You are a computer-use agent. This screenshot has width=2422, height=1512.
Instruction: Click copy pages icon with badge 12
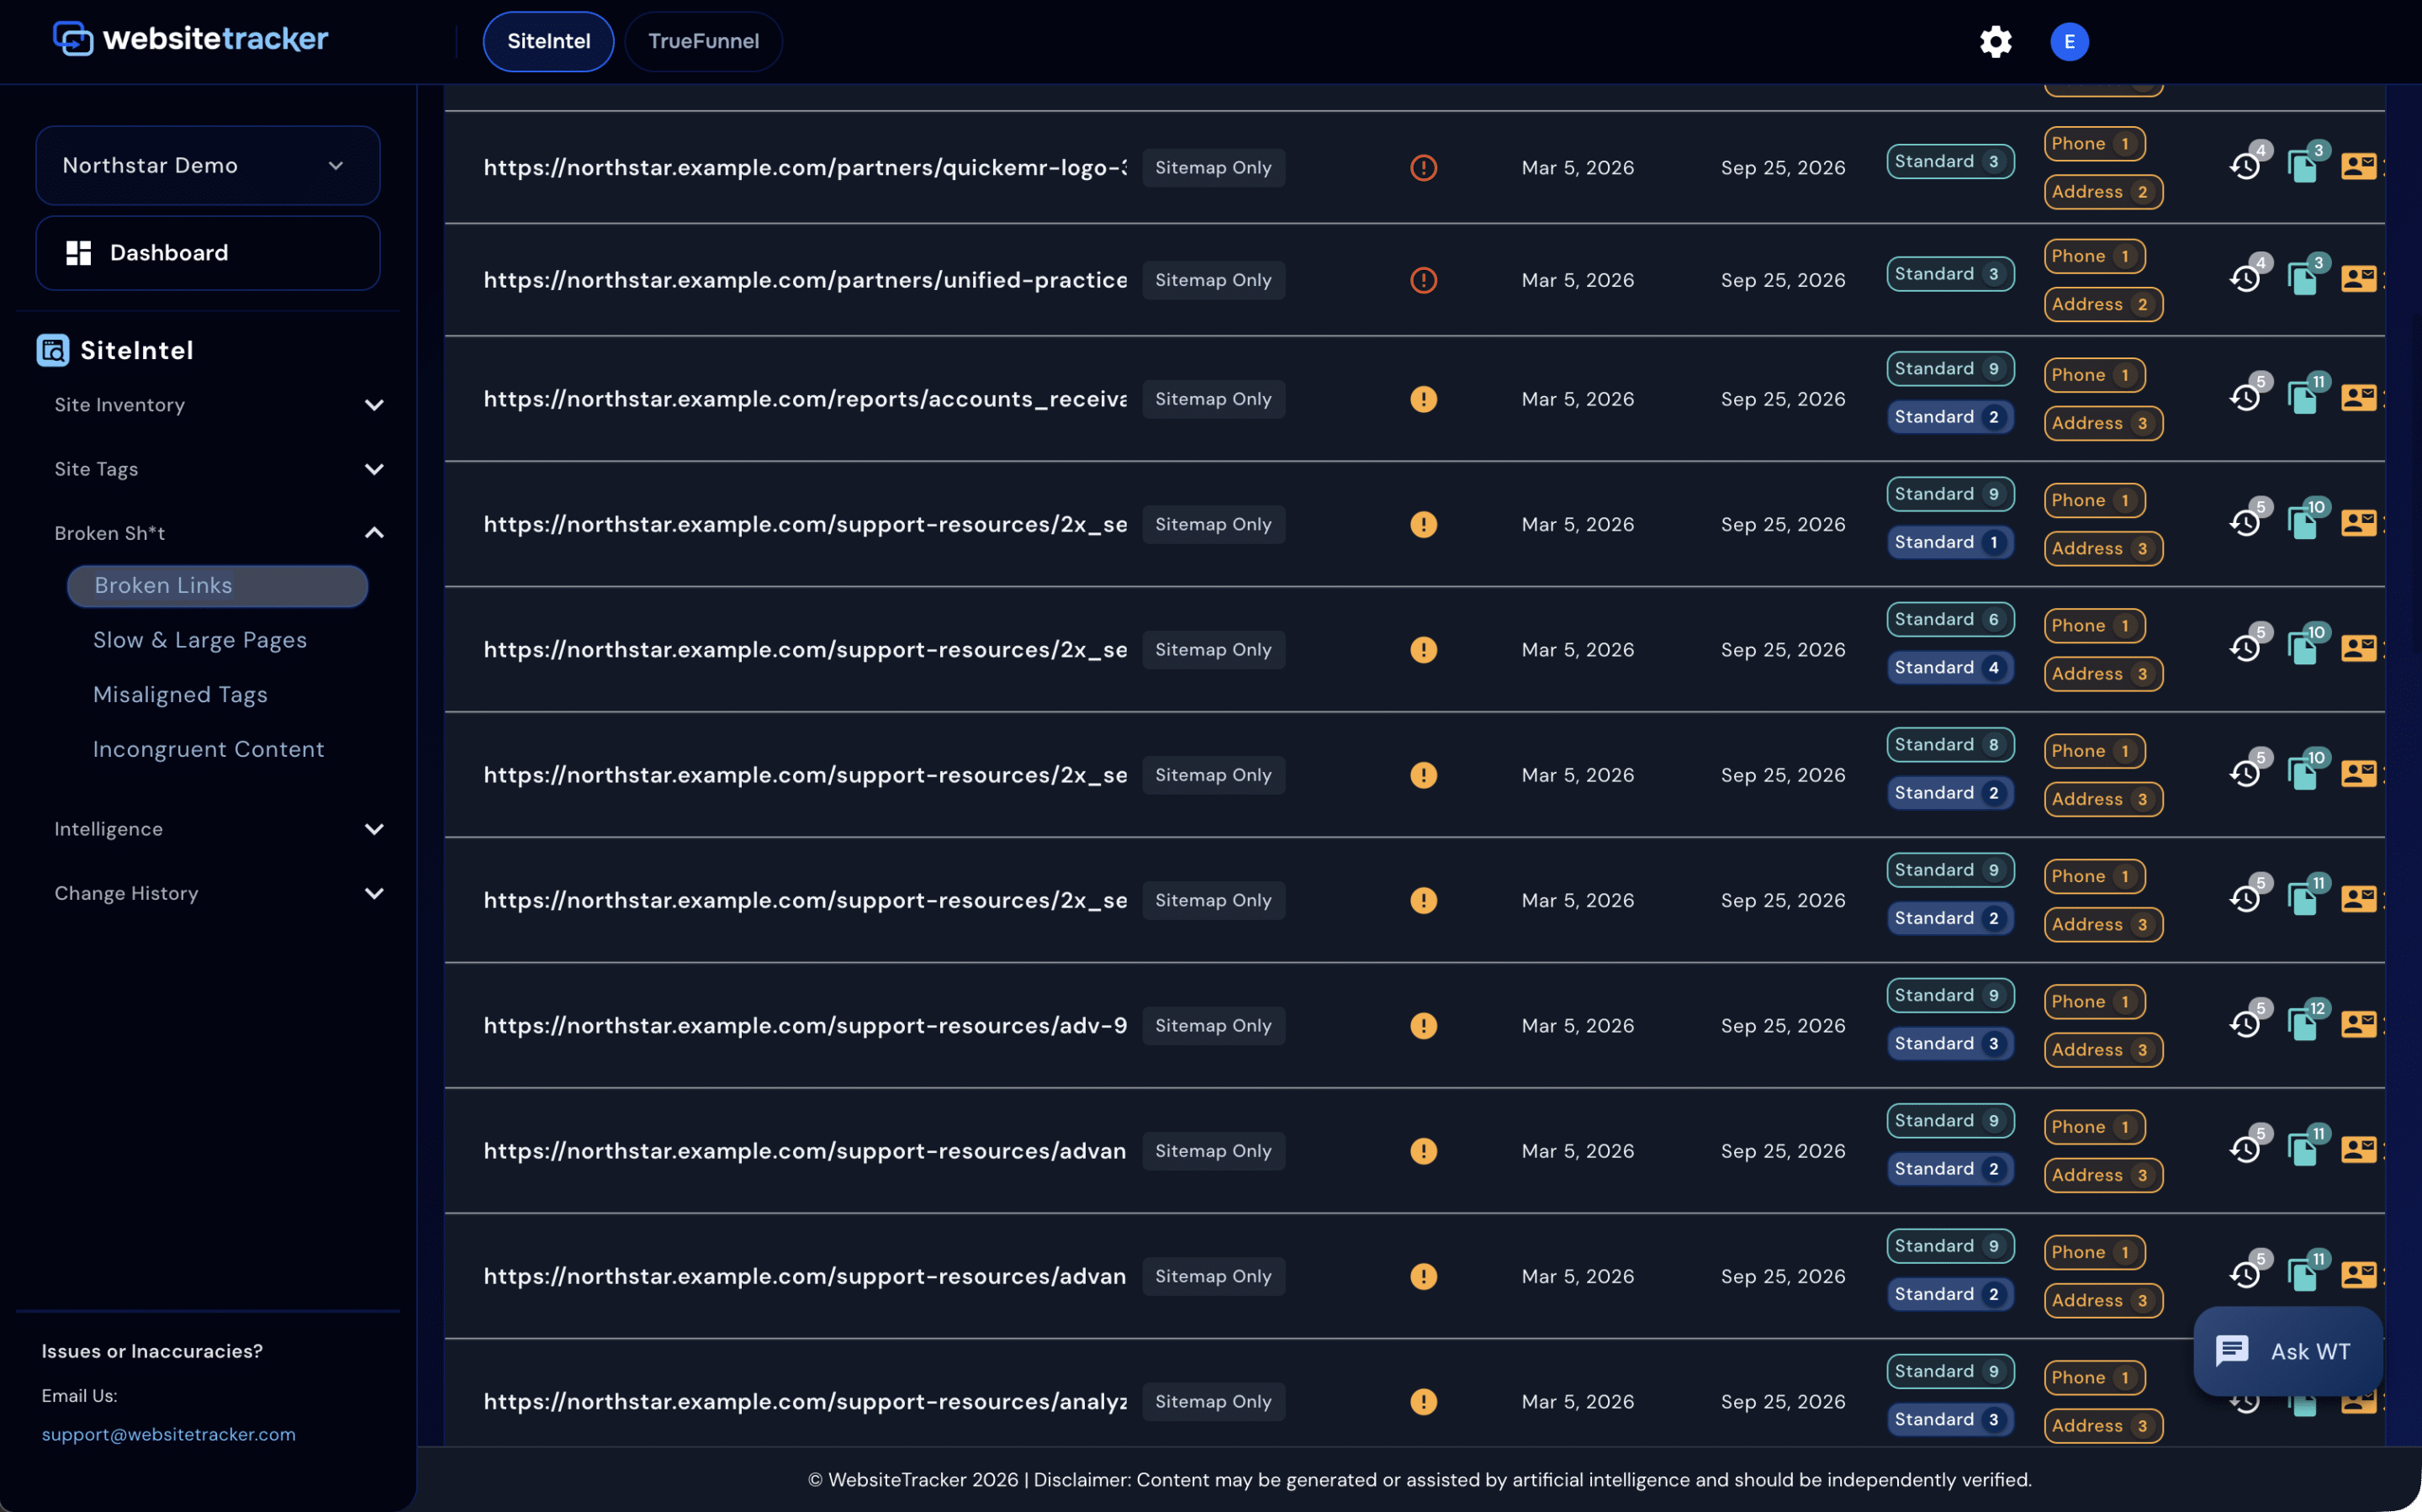[2303, 1024]
